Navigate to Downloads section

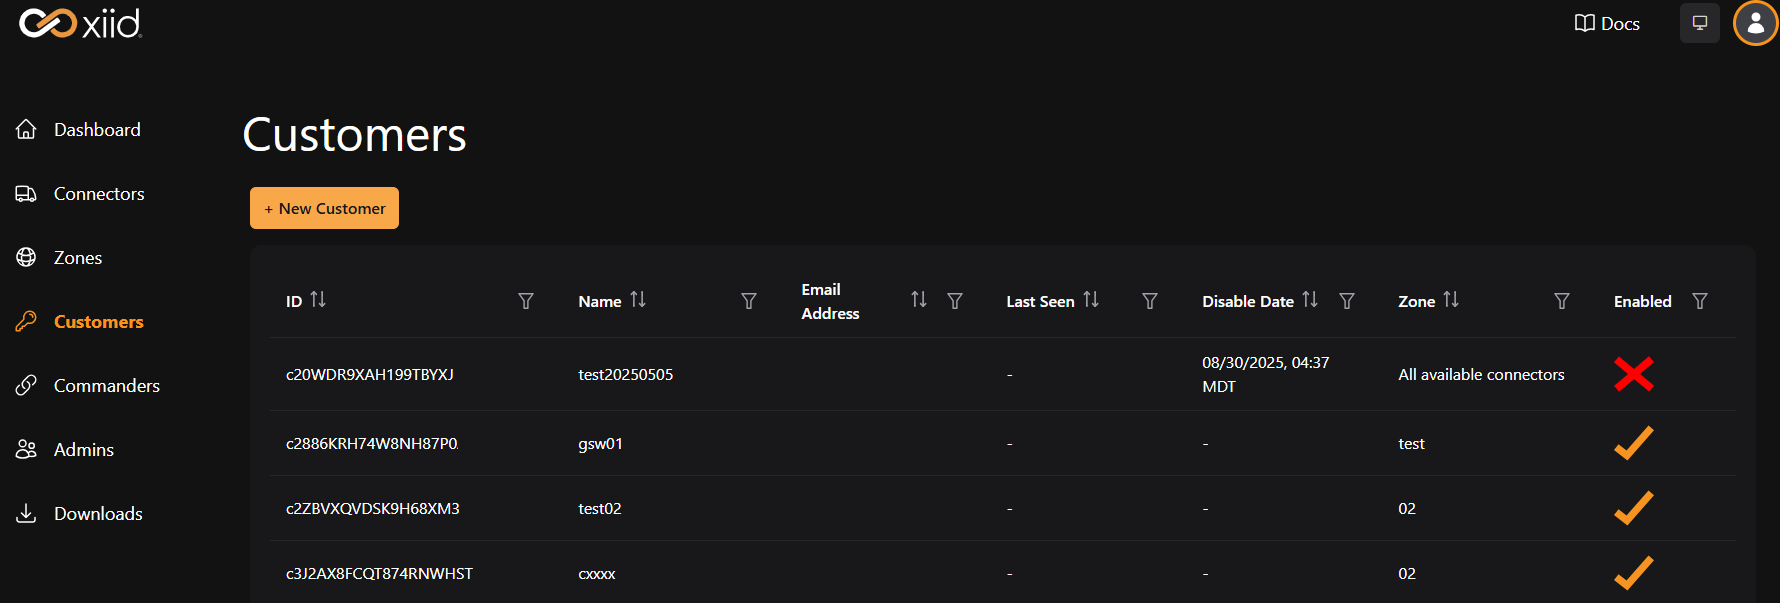pyautogui.click(x=98, y=514)
